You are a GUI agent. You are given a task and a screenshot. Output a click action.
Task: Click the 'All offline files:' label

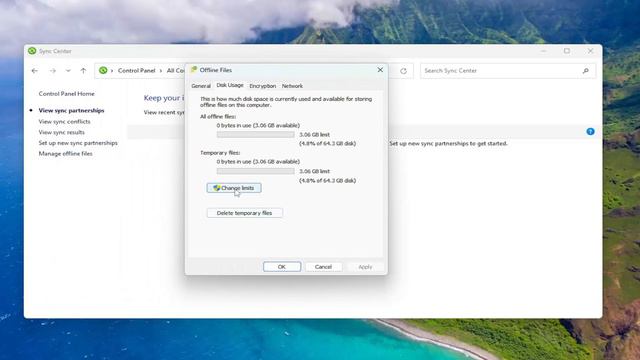click(218, 116)
